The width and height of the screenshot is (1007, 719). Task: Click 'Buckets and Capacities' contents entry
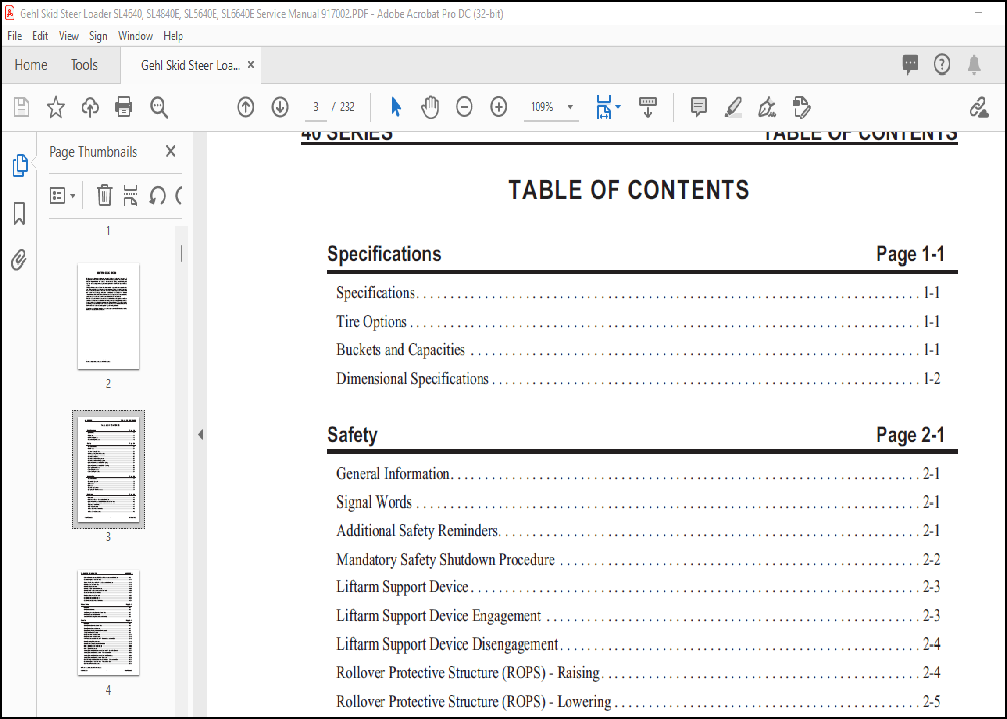(x=400, y=350)
